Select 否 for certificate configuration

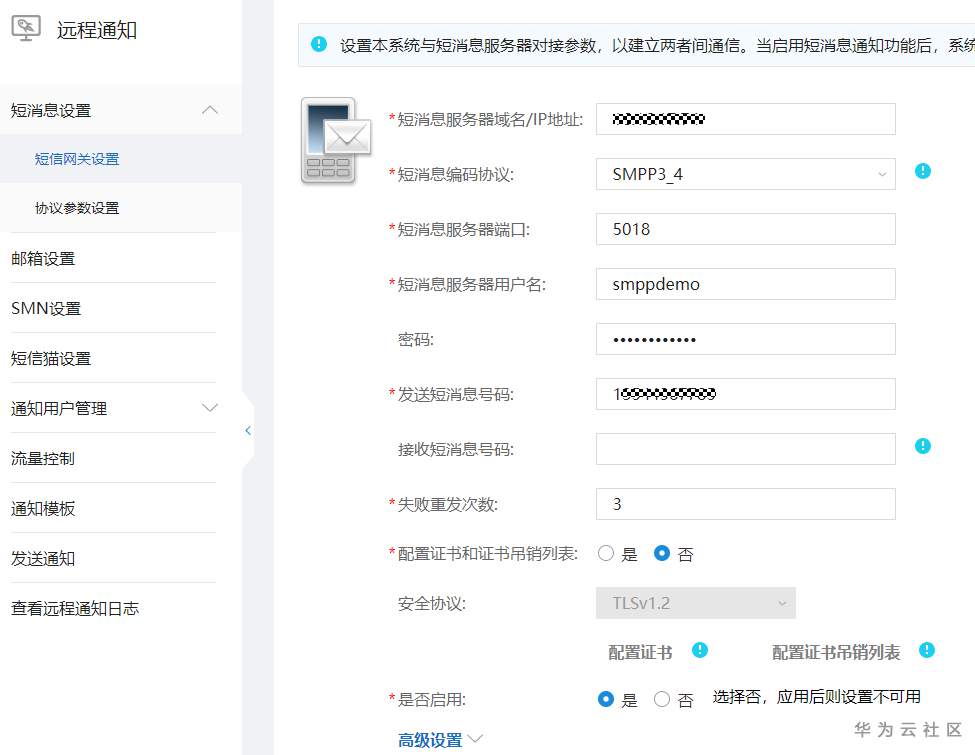(x=662, y=553)
